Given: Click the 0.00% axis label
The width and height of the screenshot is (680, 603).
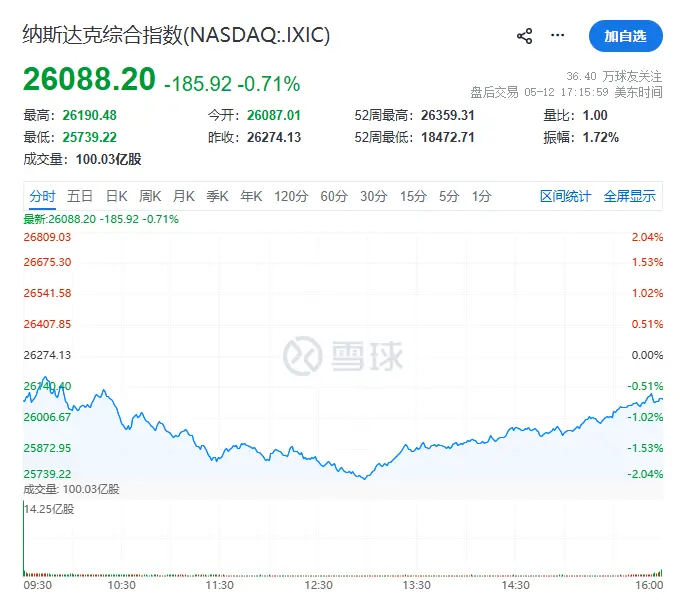Looking at the screenshot, I should pyautogui.click(x=647, y=355).
